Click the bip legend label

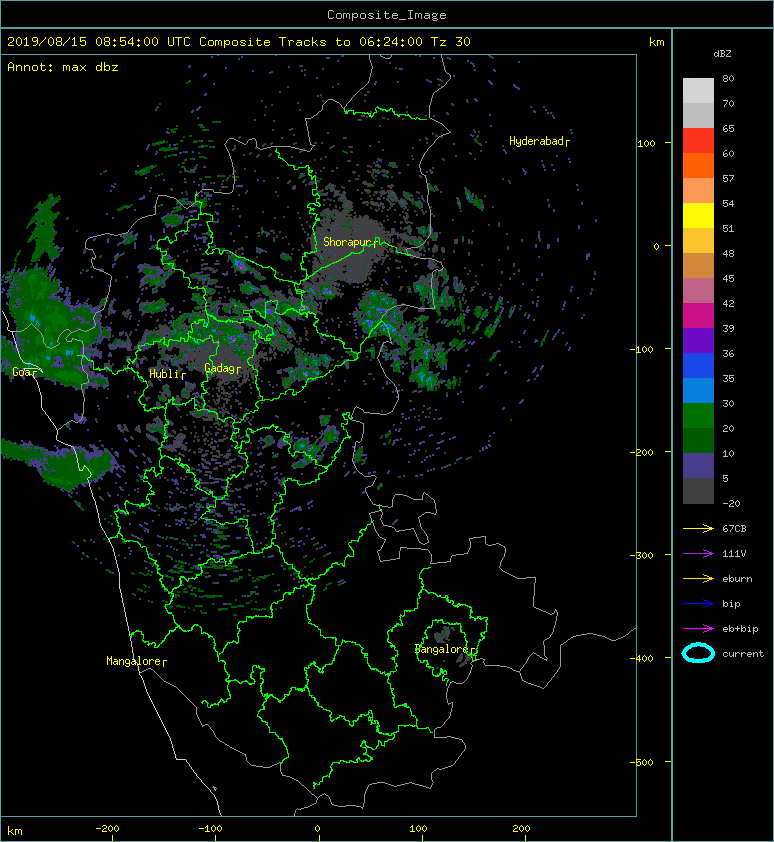coord(732,604)
